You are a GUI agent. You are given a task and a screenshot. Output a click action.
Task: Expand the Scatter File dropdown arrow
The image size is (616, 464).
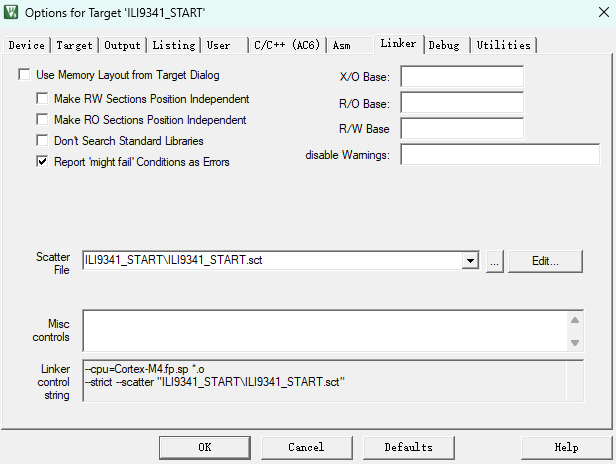click(x=470, y=260)
